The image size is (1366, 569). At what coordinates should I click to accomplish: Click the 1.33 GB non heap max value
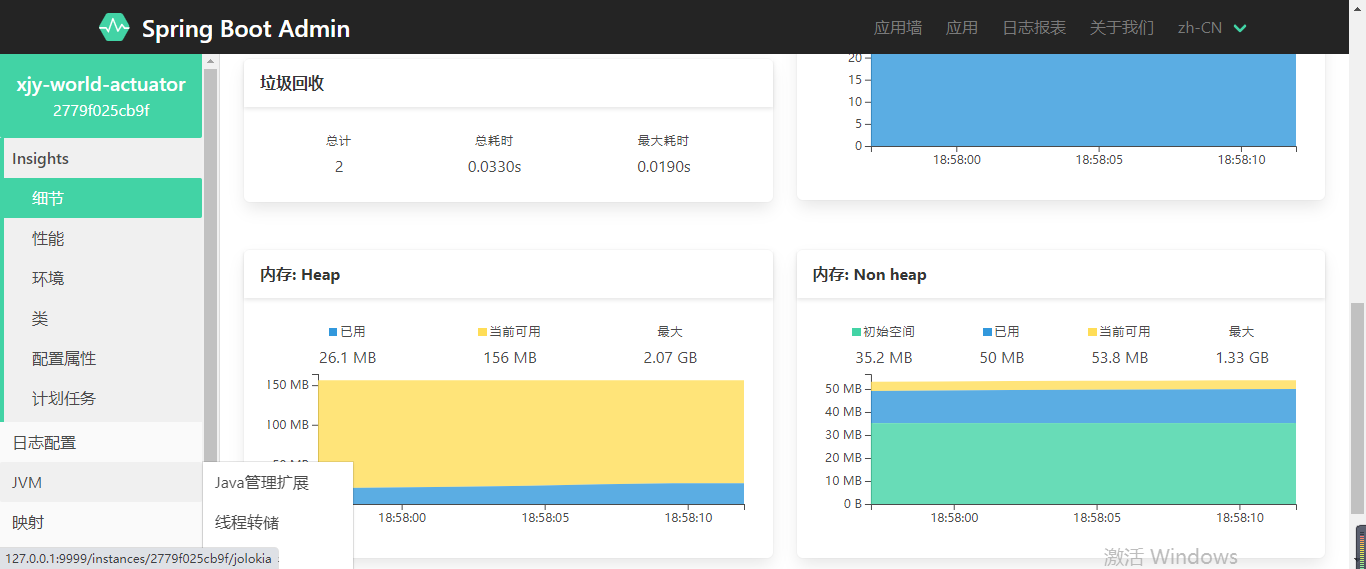(x=1242, y=357)
